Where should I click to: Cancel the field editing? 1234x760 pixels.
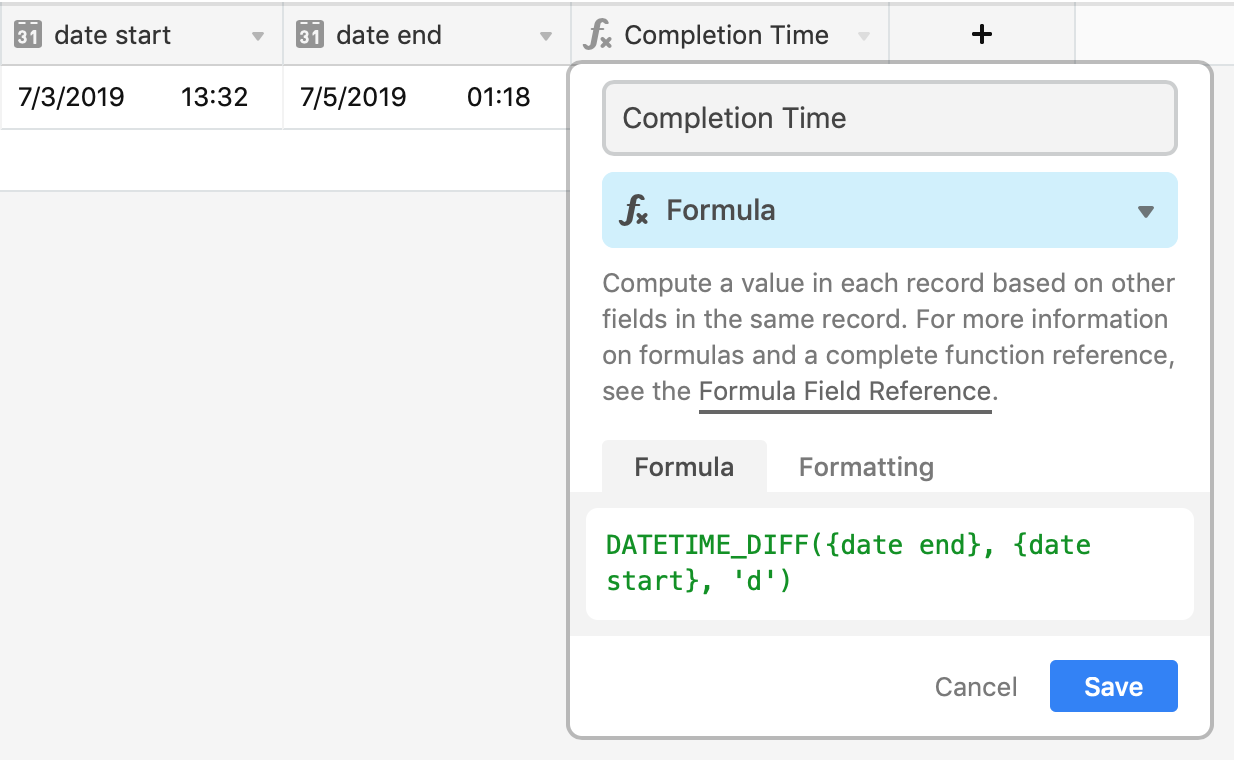click(976, 687)
